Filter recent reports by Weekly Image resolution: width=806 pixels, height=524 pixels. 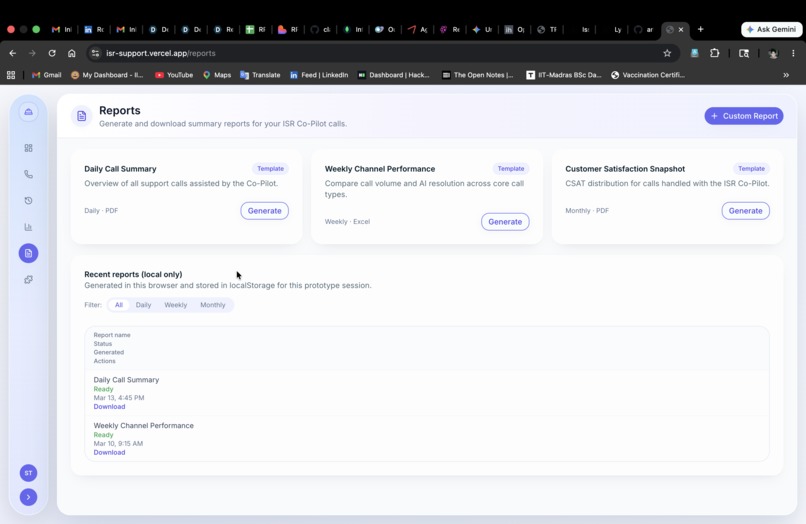(x=175, y=305)
